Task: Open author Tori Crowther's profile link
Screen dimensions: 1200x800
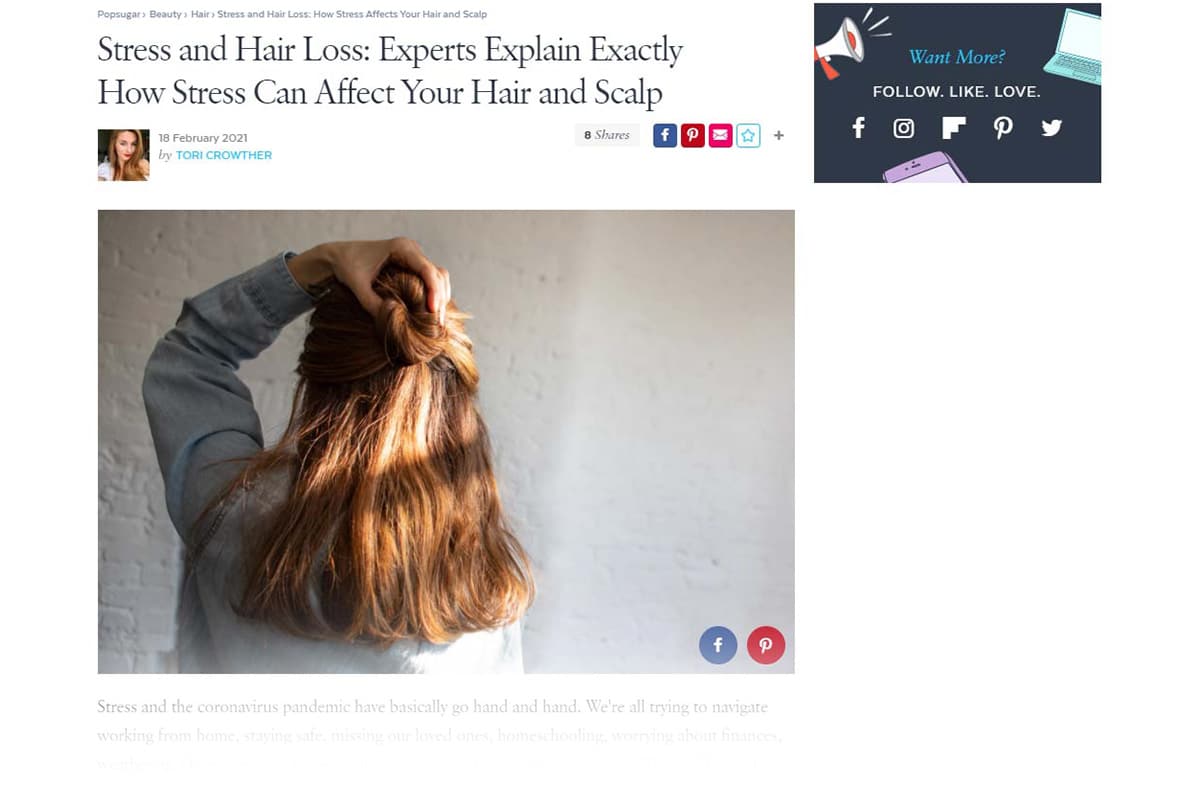Action: 224,155
